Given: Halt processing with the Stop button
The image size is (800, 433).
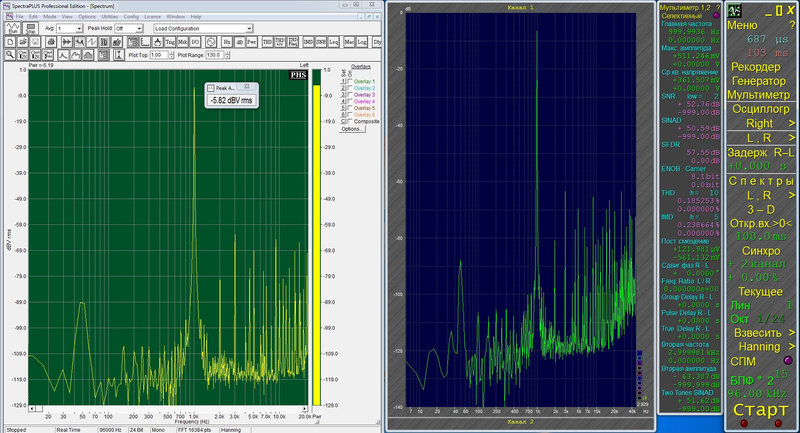Looking at the screenshot, I should pos(31,29).
